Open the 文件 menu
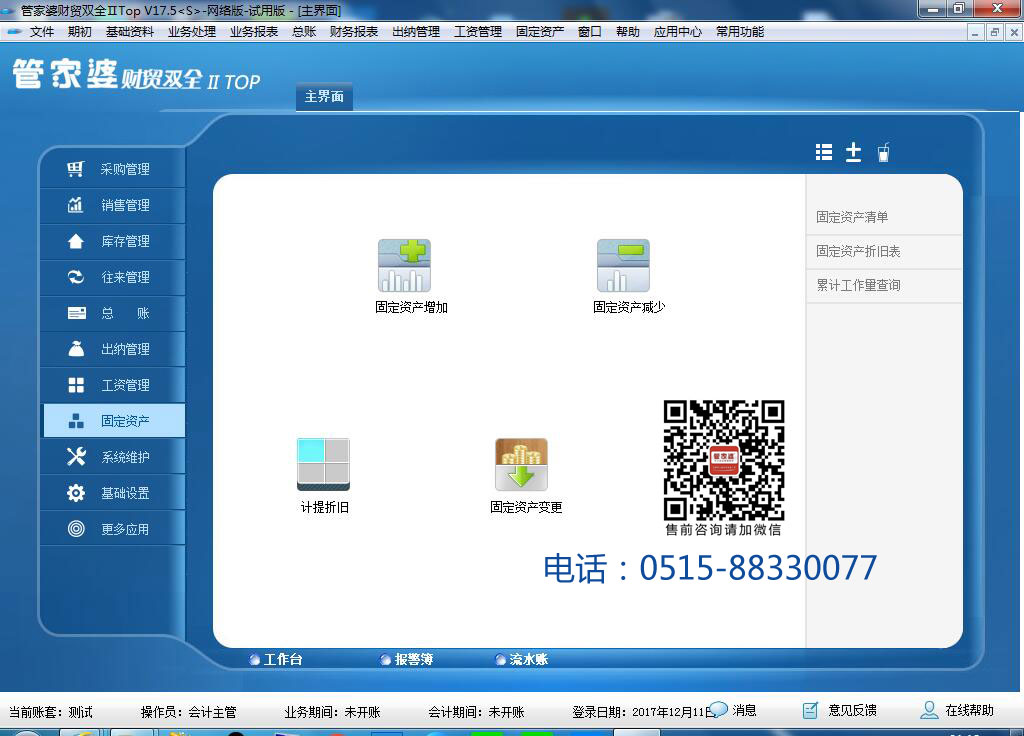This screenshot has height=736, width=1024. 42,31
